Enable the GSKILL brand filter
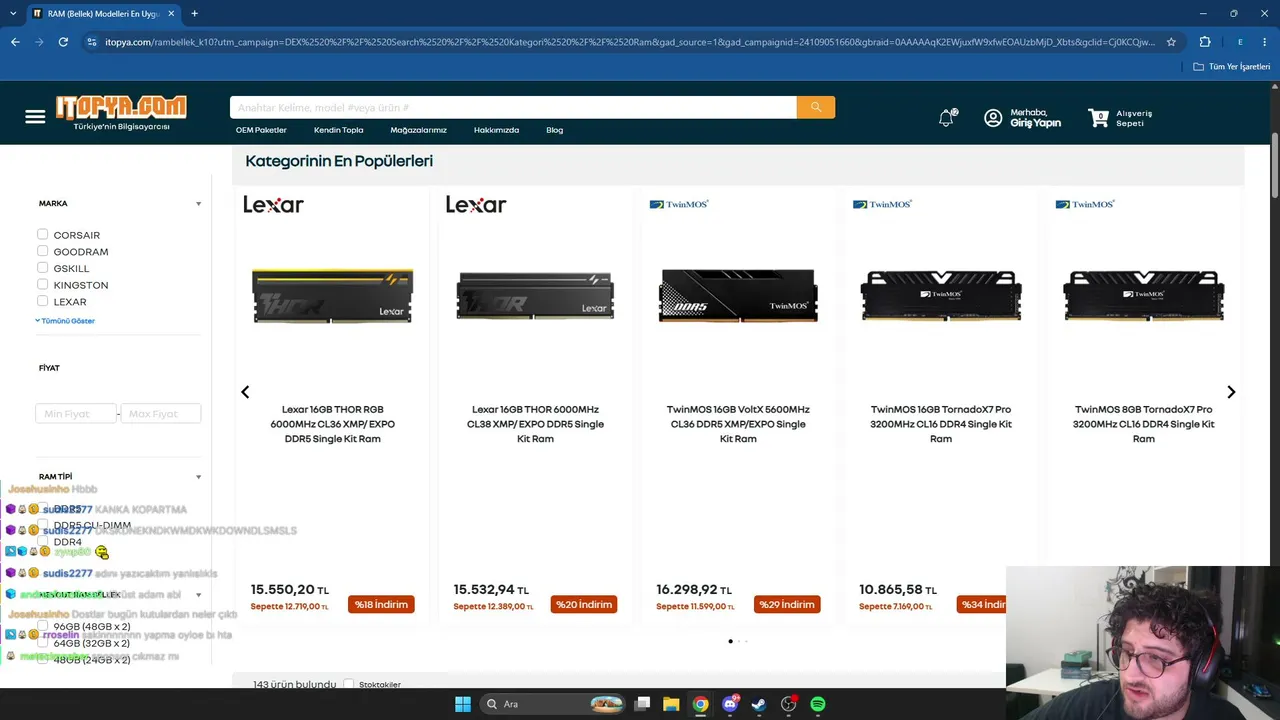 click(x=42, y=268)
